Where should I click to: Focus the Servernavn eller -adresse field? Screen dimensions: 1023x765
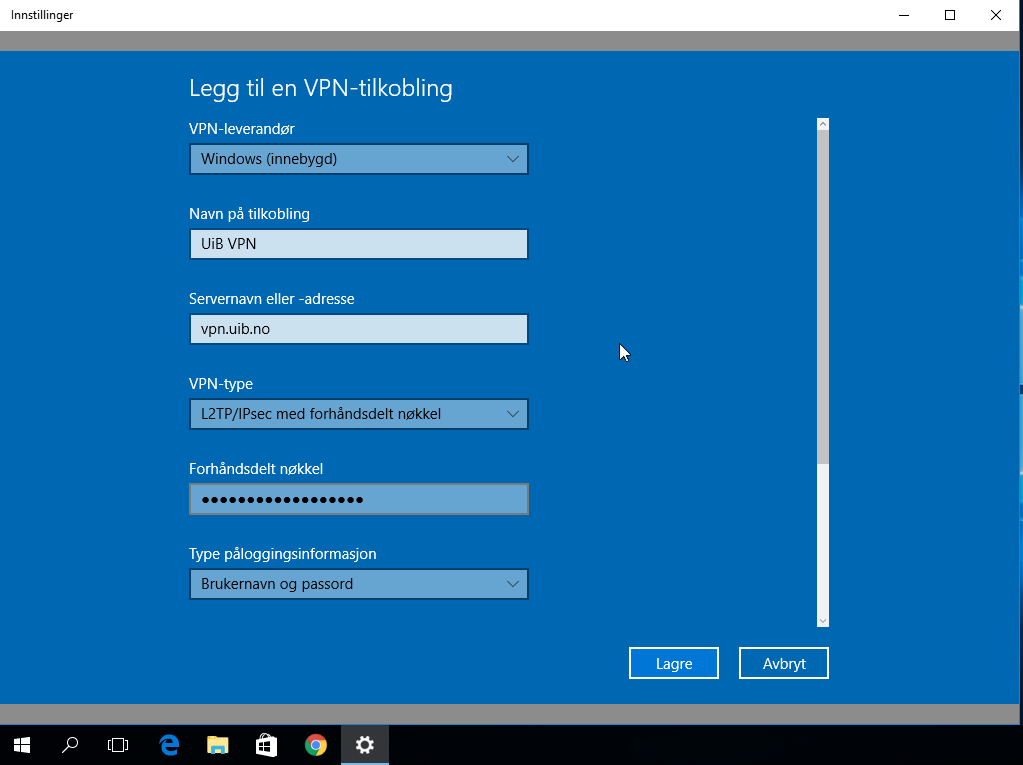pos(358,329)
